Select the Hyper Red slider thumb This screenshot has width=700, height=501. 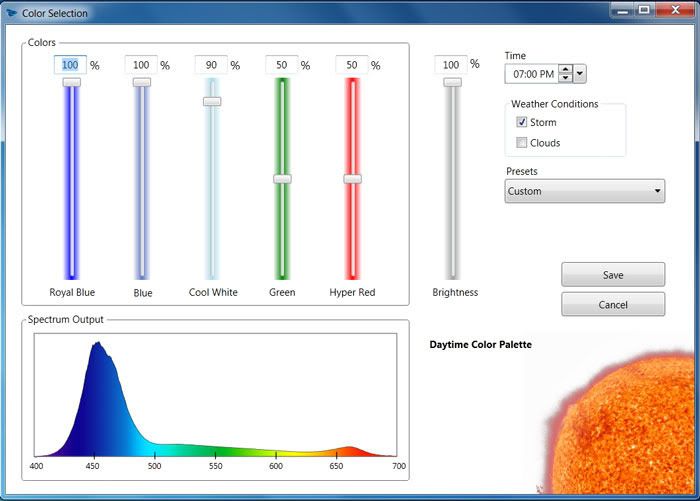pyautogui.click(x=352, y=178)
